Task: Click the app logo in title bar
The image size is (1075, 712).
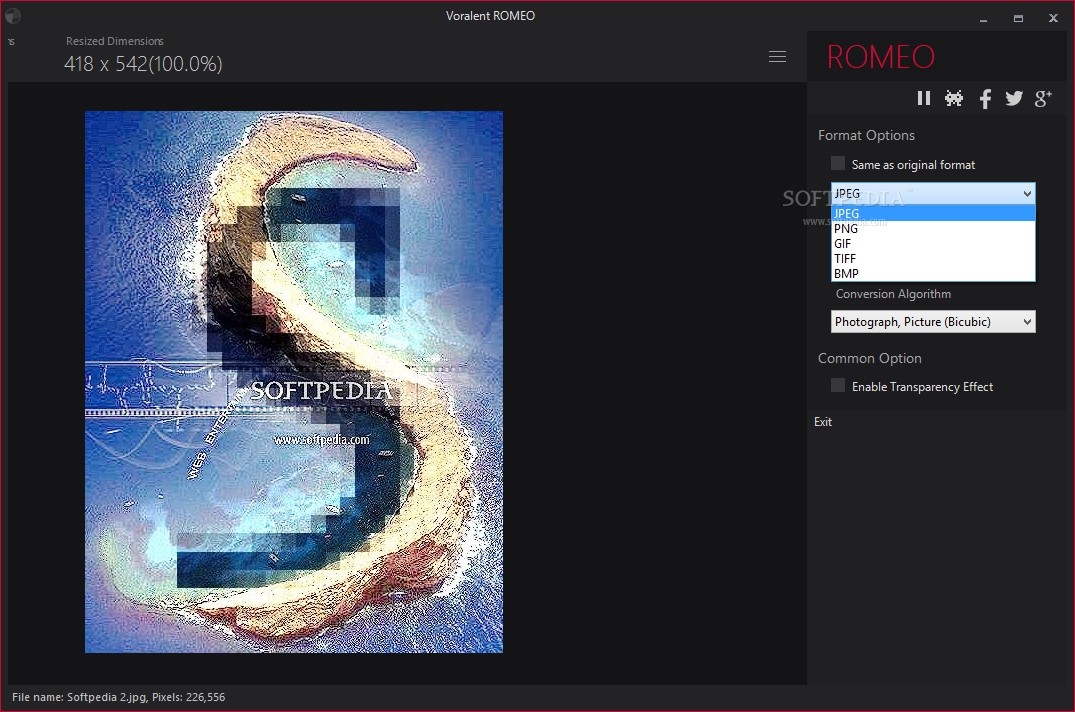Action: pyautogui.click(x=12, y=15)
